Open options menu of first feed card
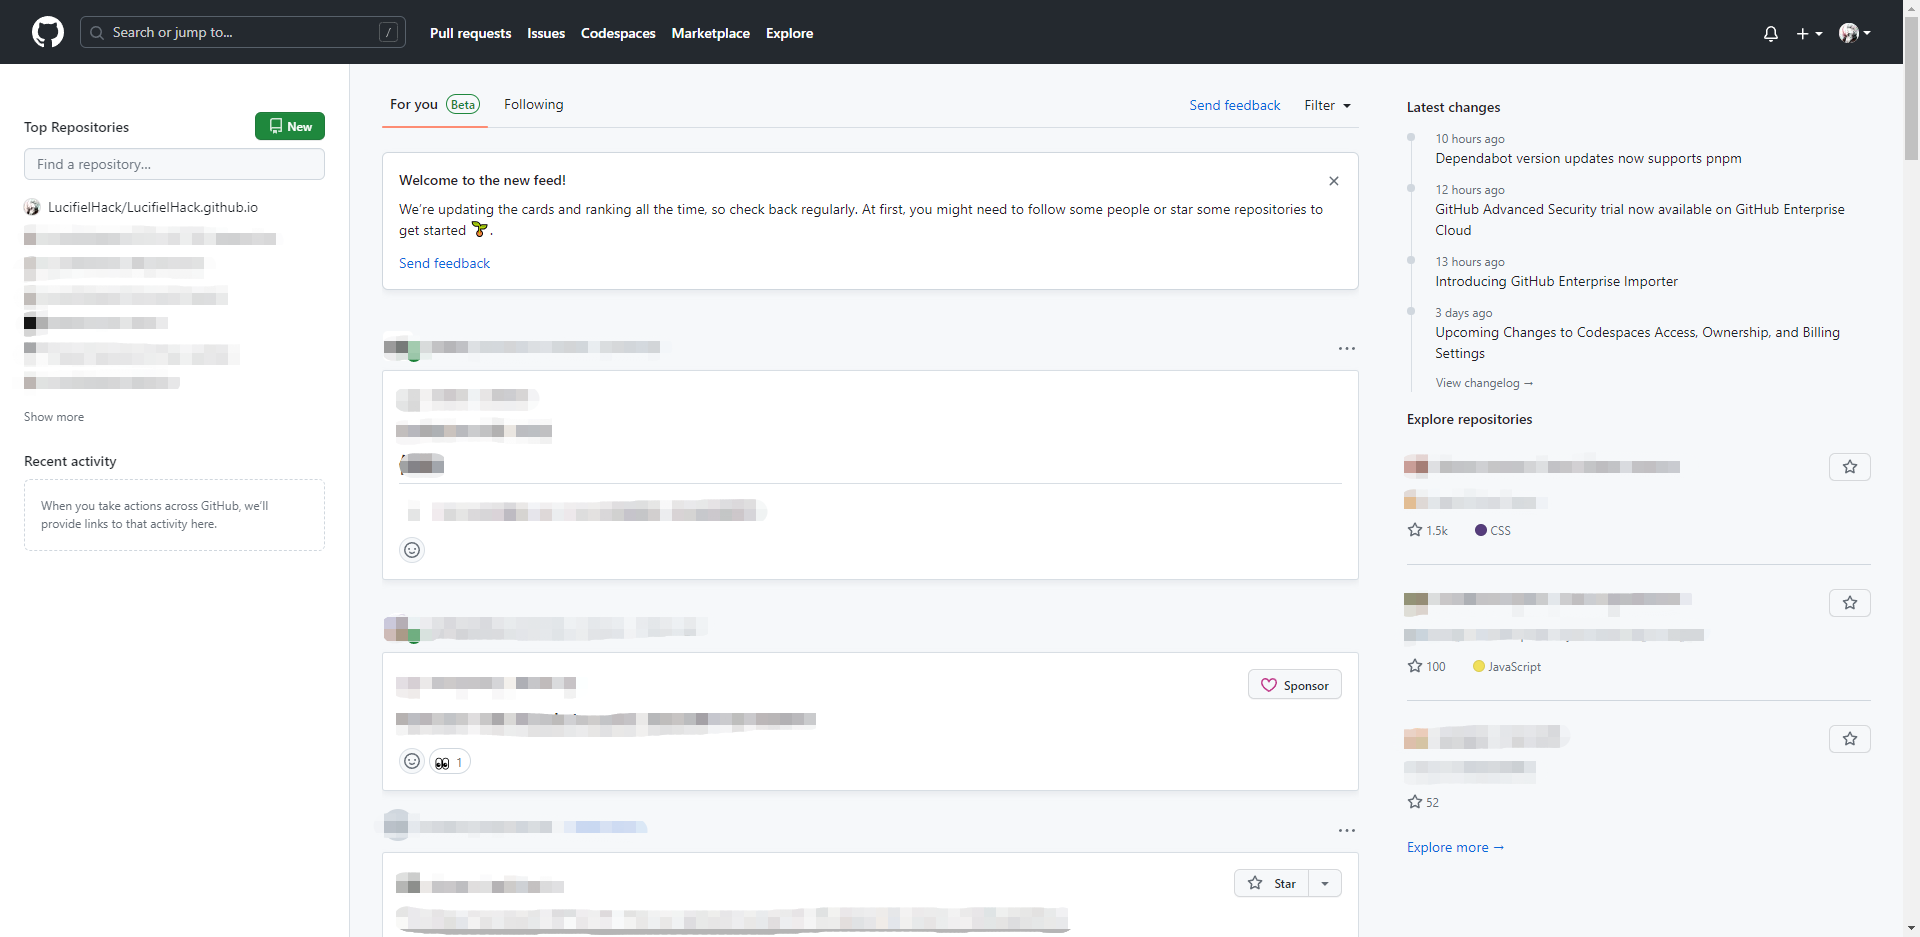The image size is (1920, 937). [1347, 348]
